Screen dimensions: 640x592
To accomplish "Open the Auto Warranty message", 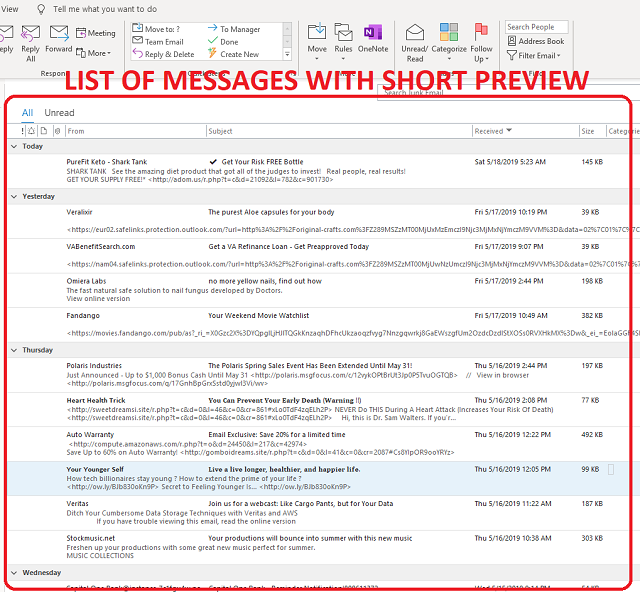I will coord(318,444).
